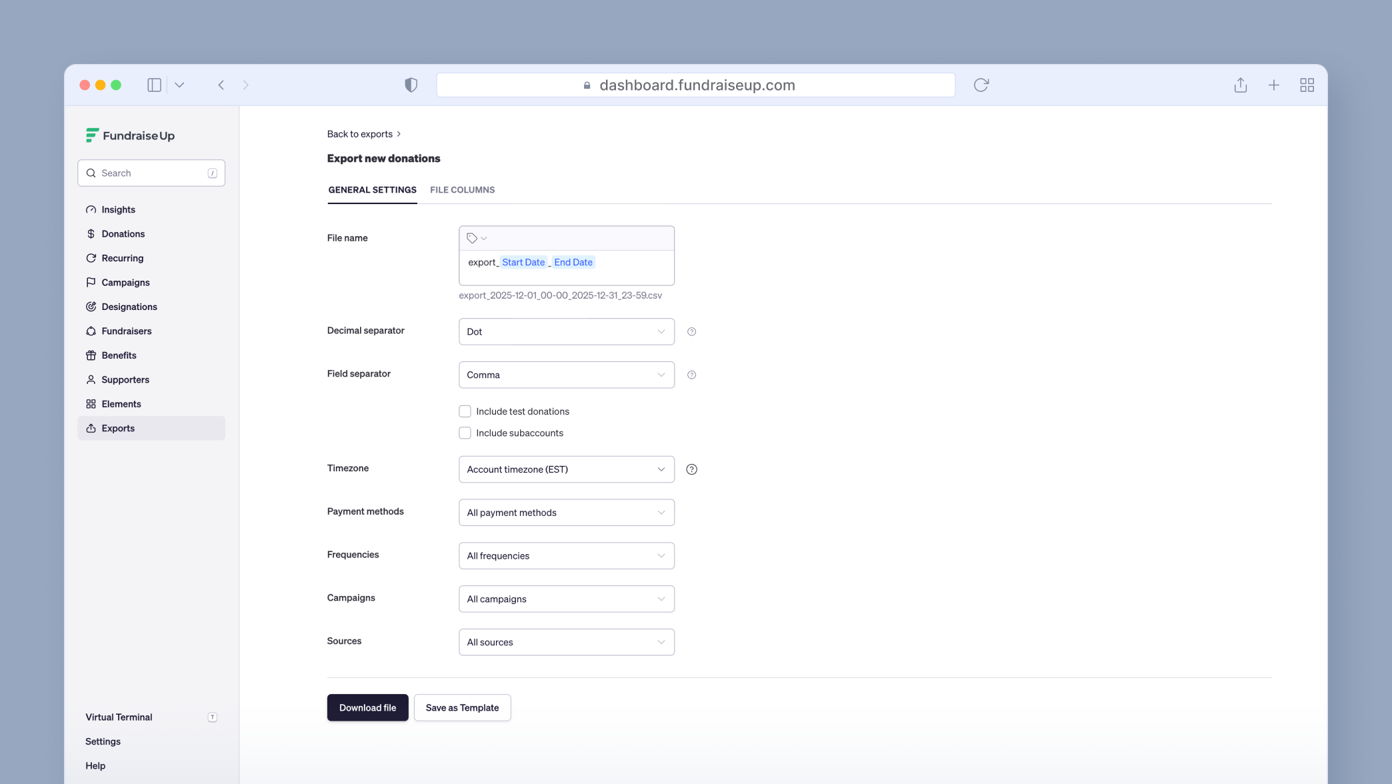Click the Start Date token in filename
The height and width of the screenshot is (784, 1392).
(522, 262)
